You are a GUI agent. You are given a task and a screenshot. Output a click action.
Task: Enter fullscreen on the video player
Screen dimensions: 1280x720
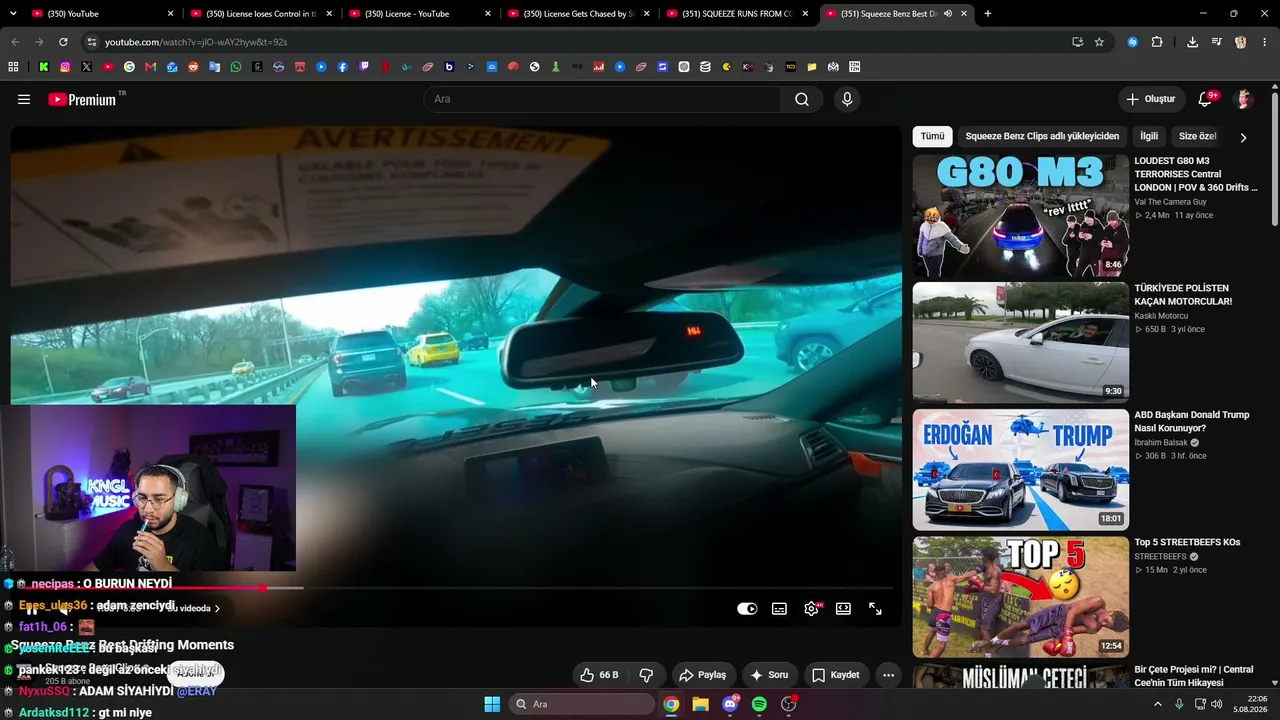875,608
